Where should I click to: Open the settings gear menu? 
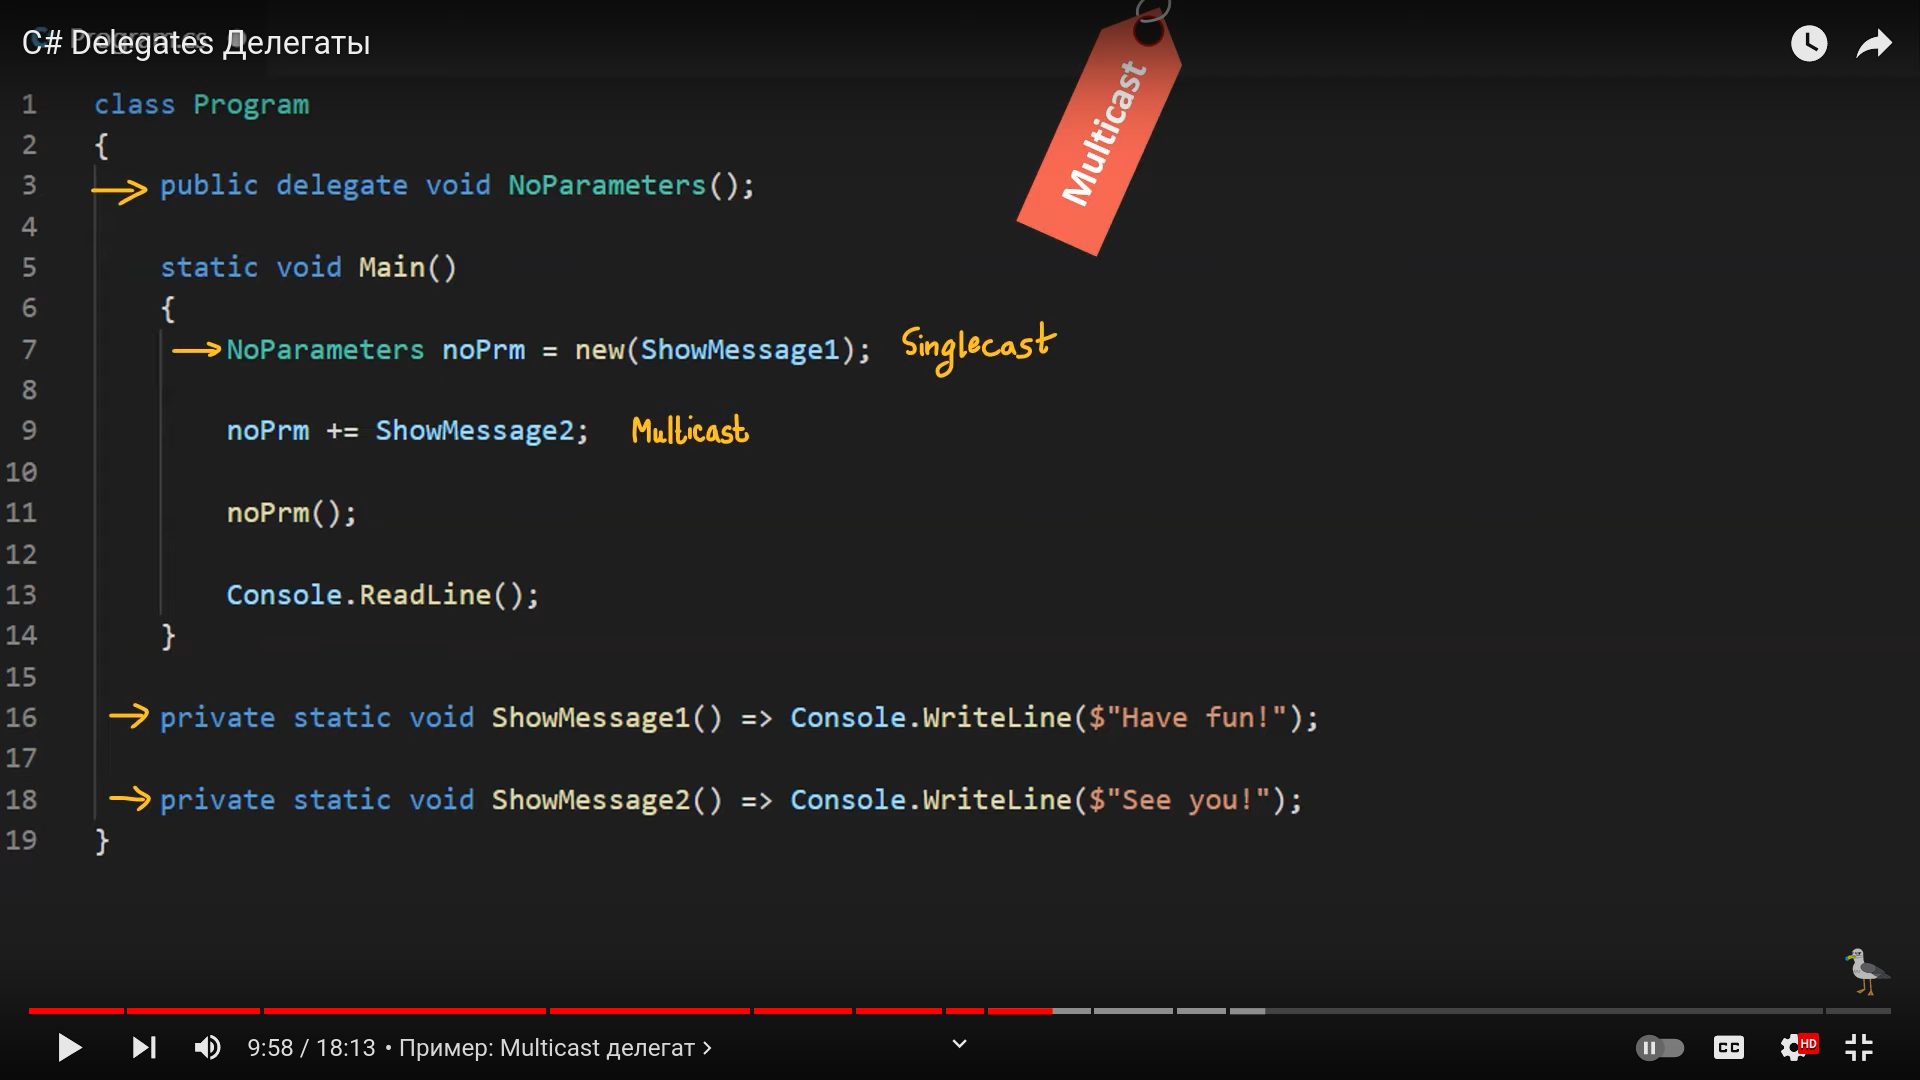click(1793, 1047)
